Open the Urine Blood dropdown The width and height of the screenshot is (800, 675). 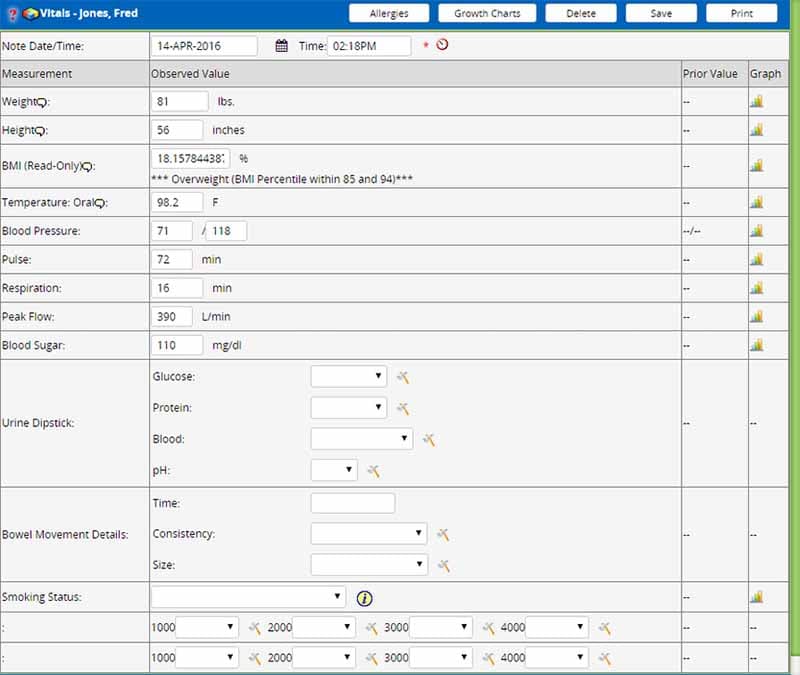tap(361, 439)
